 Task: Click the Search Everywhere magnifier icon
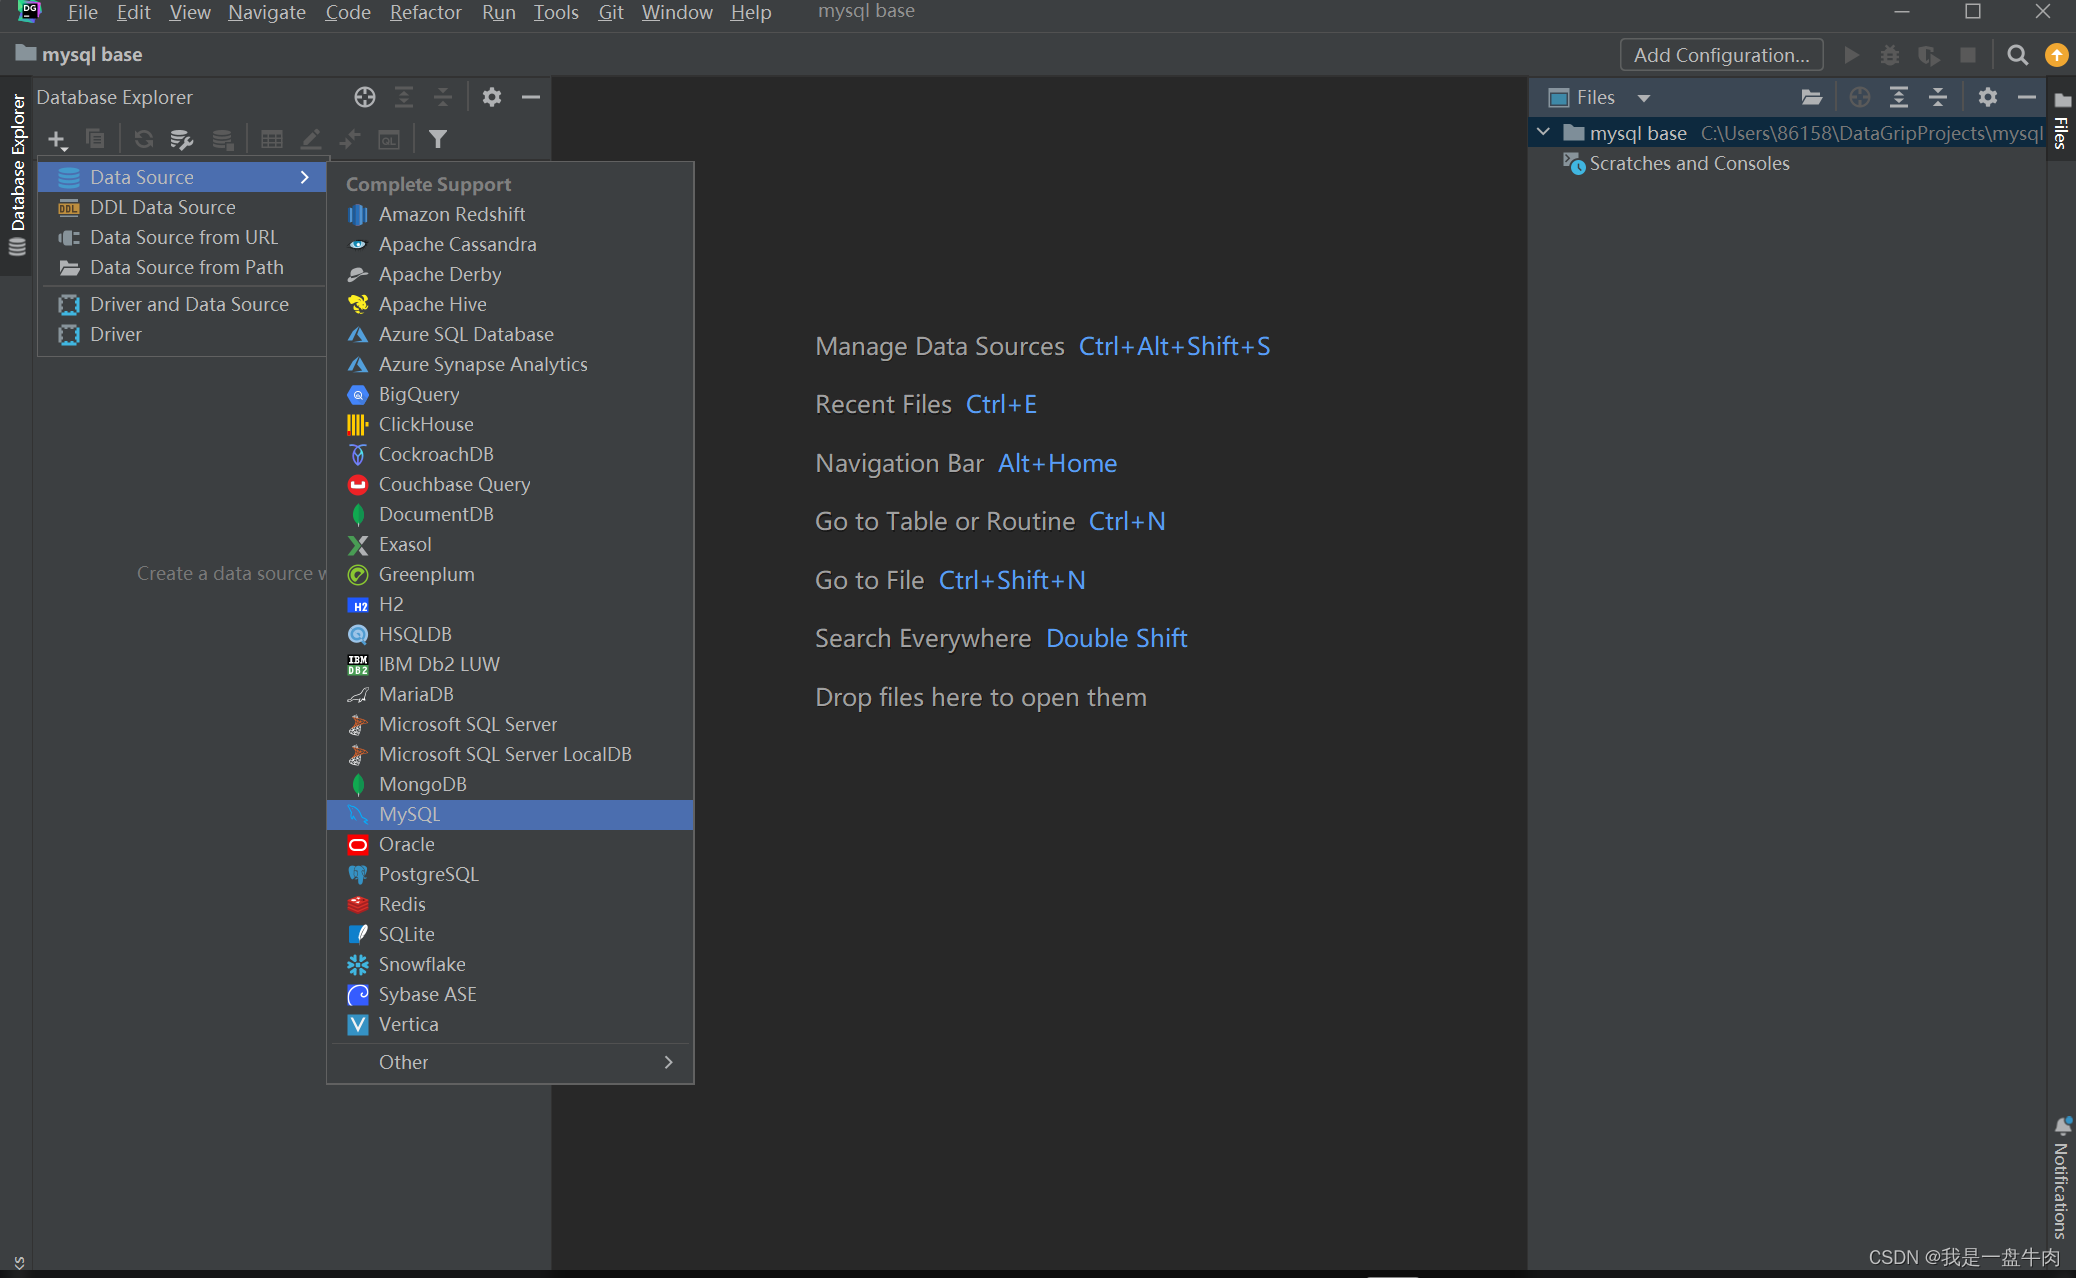(x=2017, y=55)
